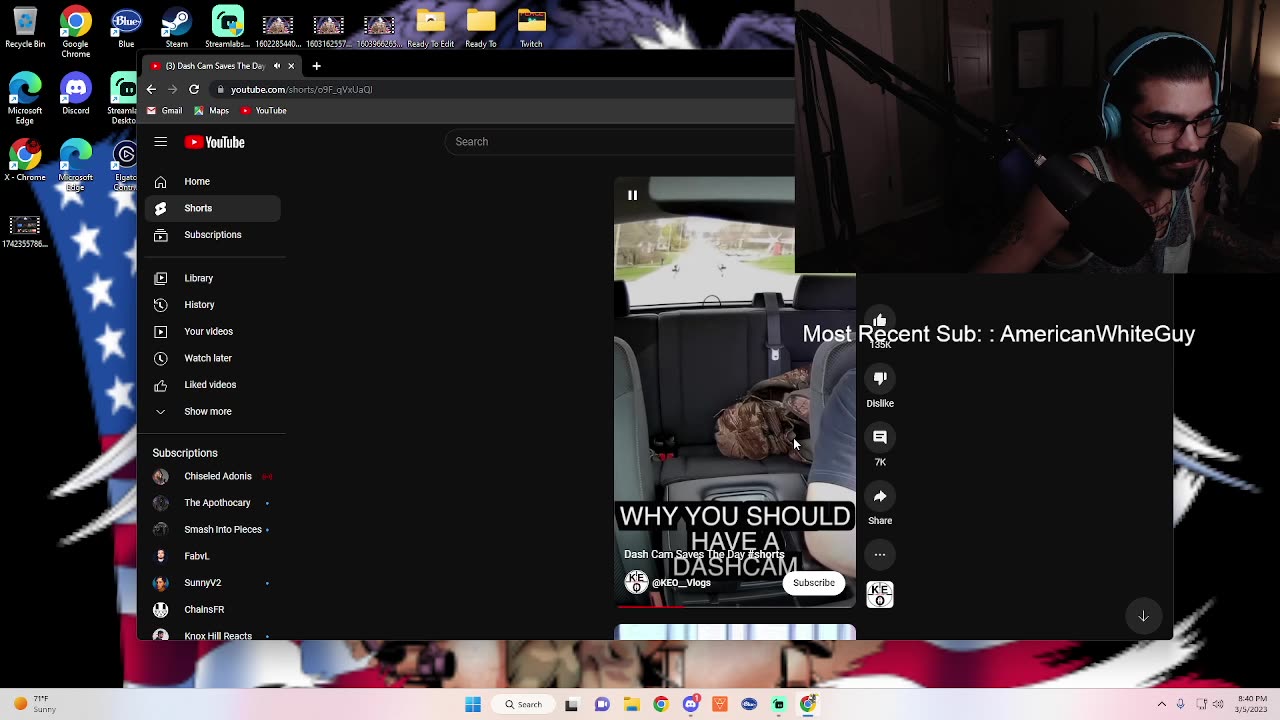The height and width of the screenshot is (720, 1280).
Task: Select the Dash Cam Saves The Day tab
Action: click(220, 66)
